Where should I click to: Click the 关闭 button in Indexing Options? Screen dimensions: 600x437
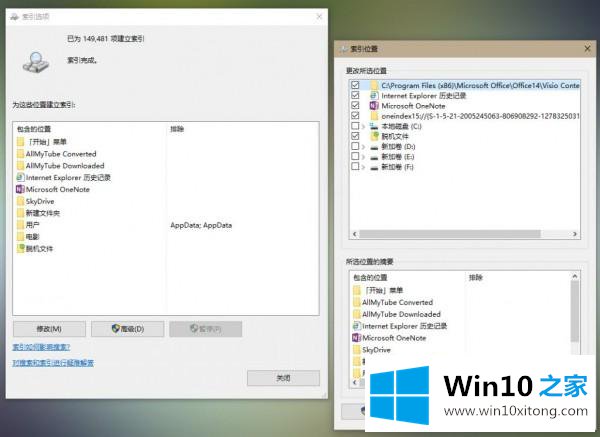(283, 378)
